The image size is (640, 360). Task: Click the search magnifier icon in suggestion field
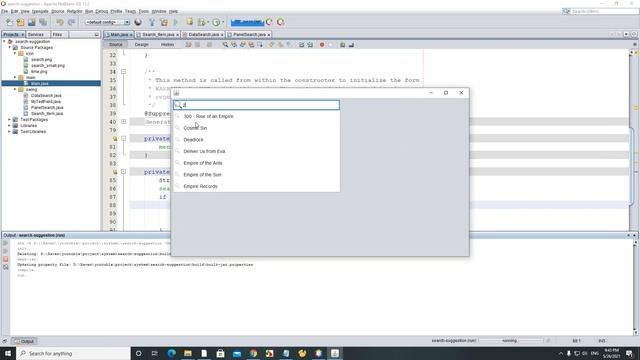click(x=178, y=105)
